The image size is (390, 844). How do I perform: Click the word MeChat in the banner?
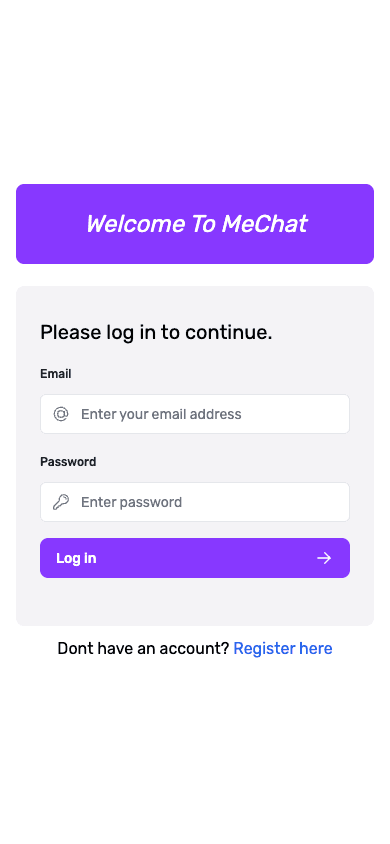click(264, 224)
